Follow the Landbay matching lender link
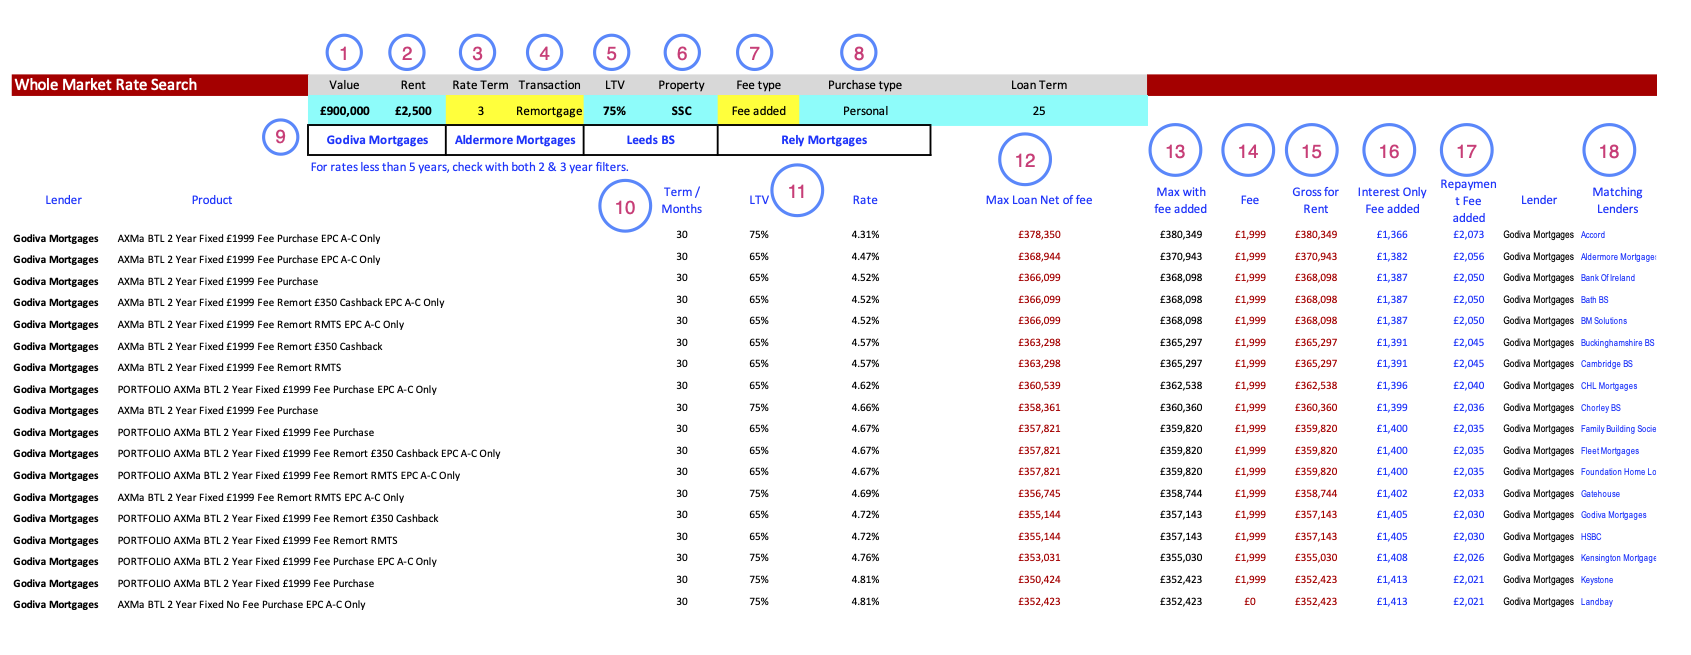Screen dimensions: 1691x655 (x=1596, y=602)
